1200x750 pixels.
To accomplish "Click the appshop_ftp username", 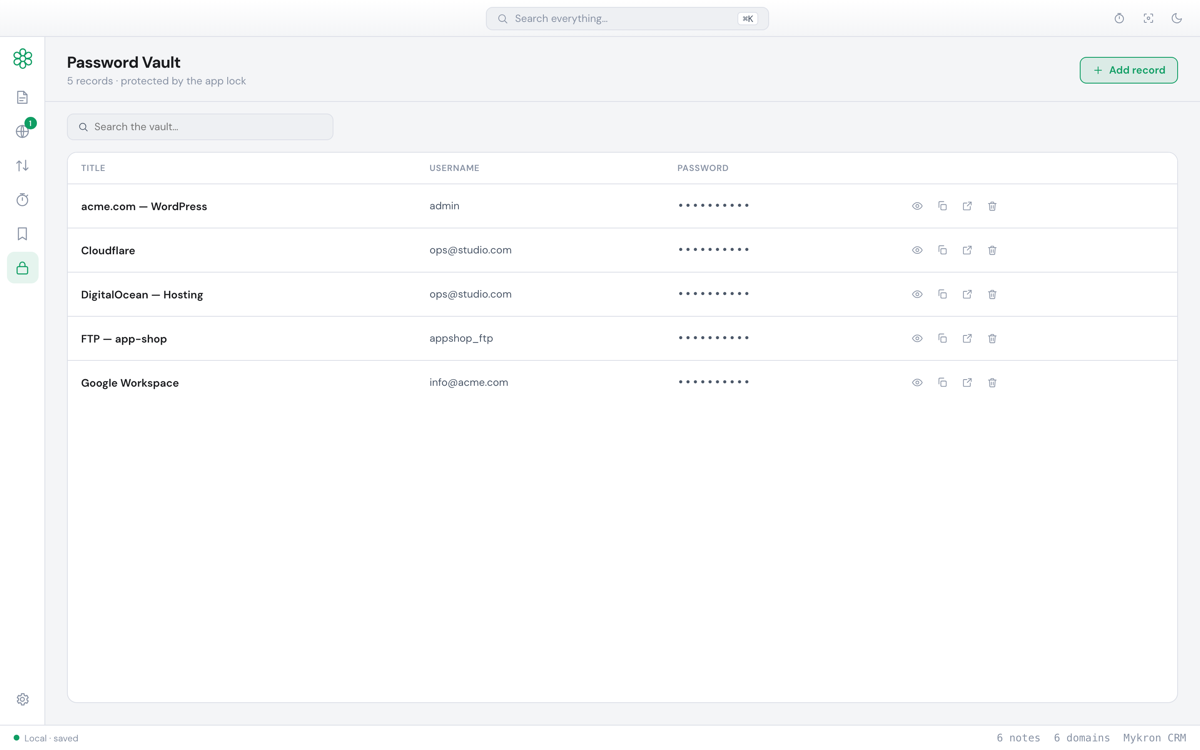I will (x=461, y=338).
